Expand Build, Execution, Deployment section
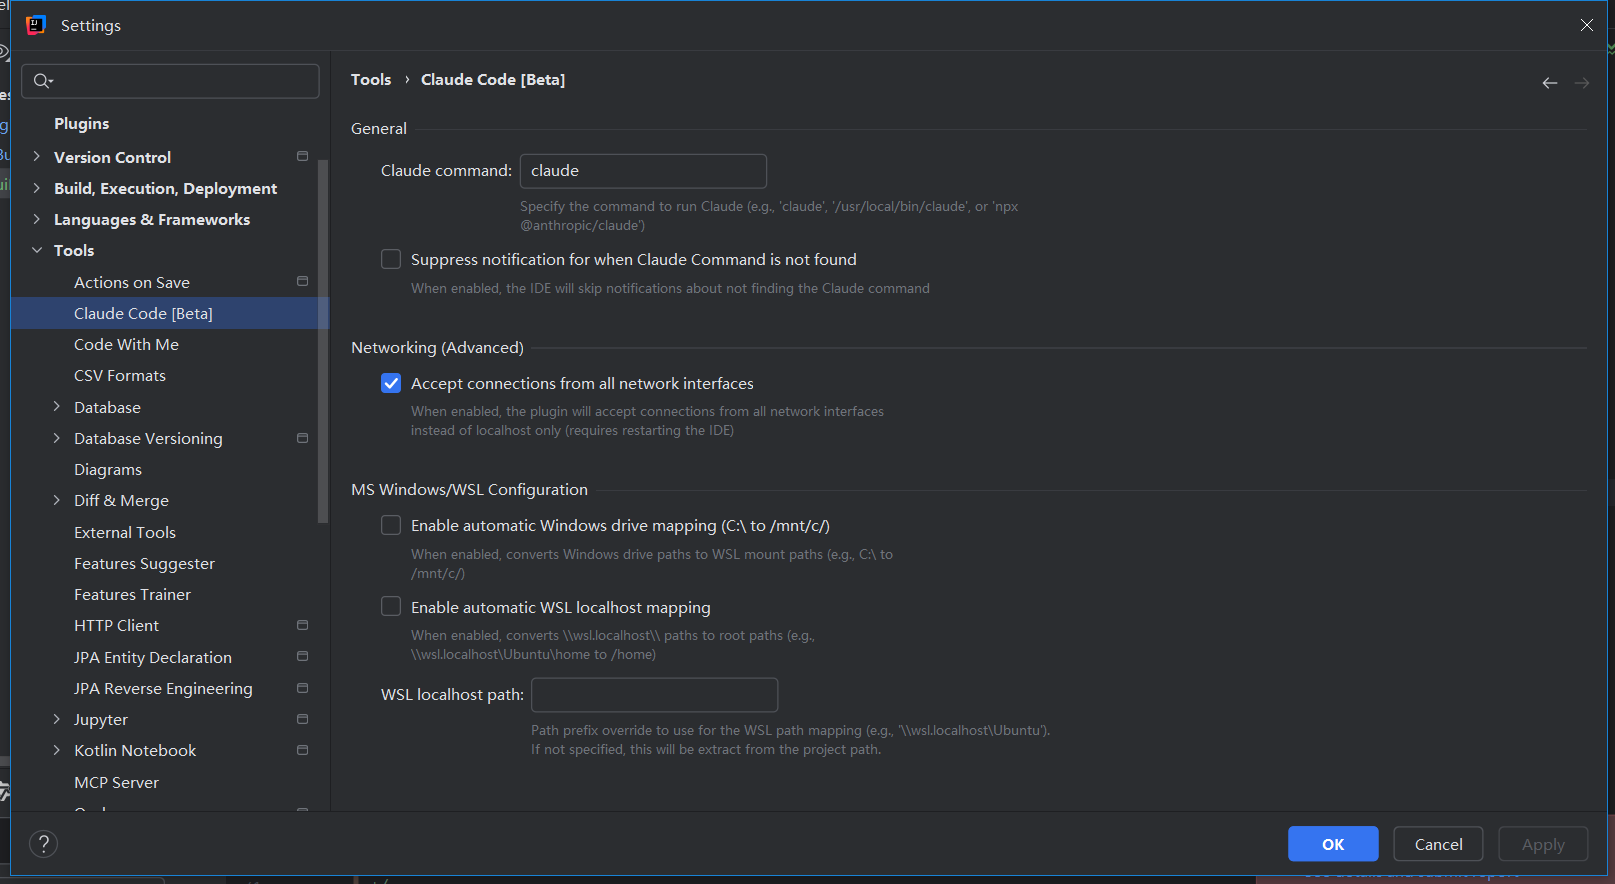The width and height of the screenshot is (1615, 884). (x=37, y=188)
